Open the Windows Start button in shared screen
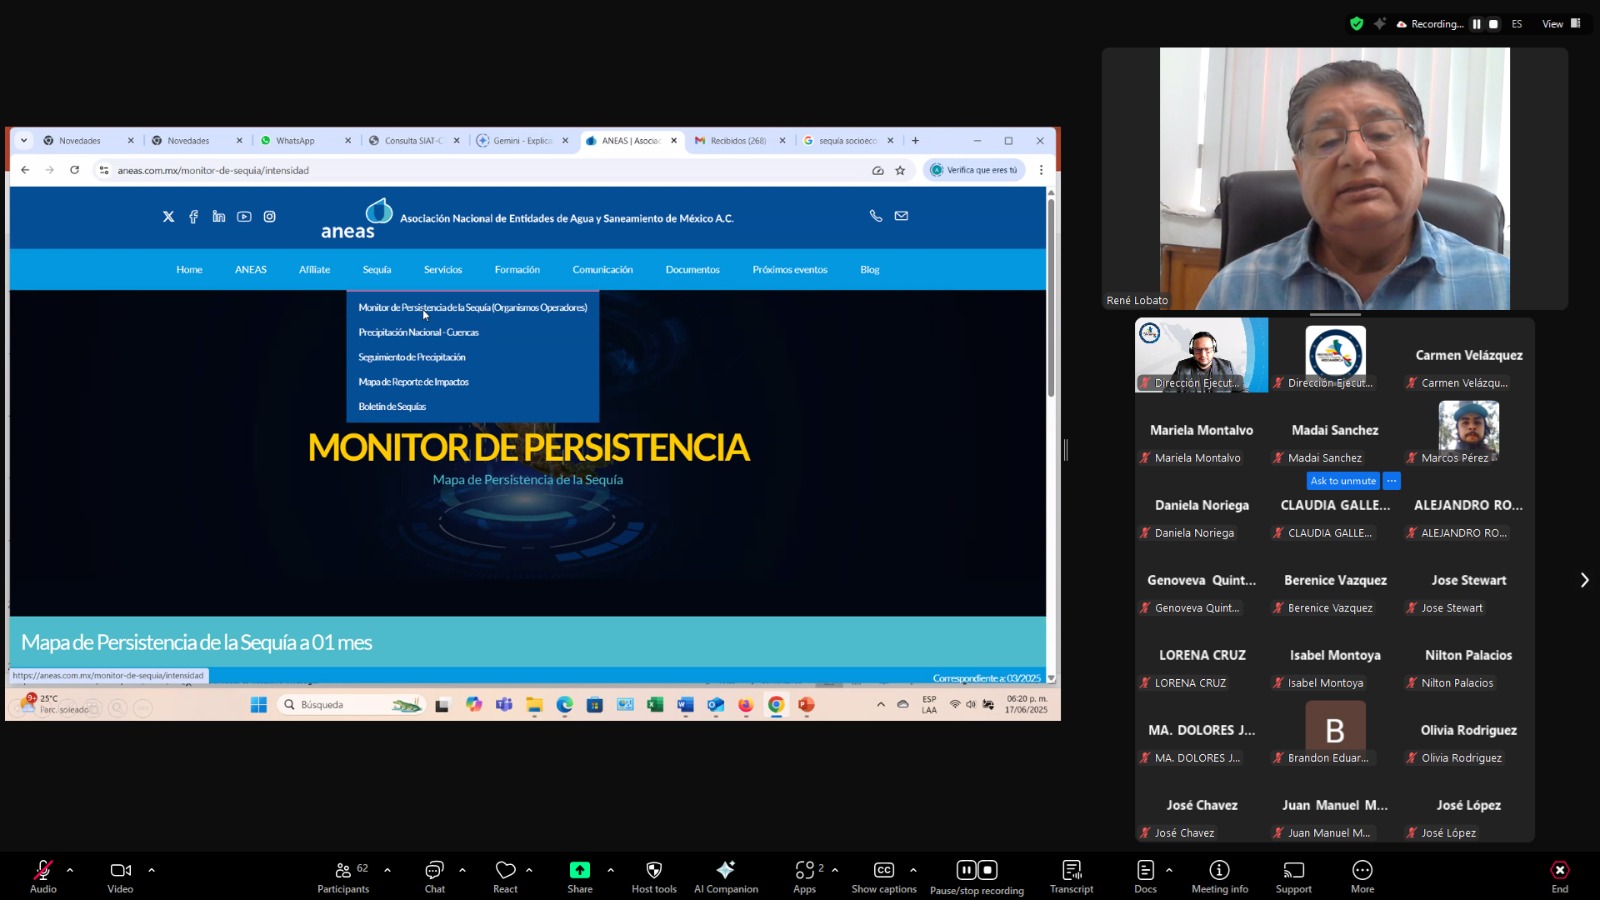1600x900 pixels. click(x=258, y=705)
